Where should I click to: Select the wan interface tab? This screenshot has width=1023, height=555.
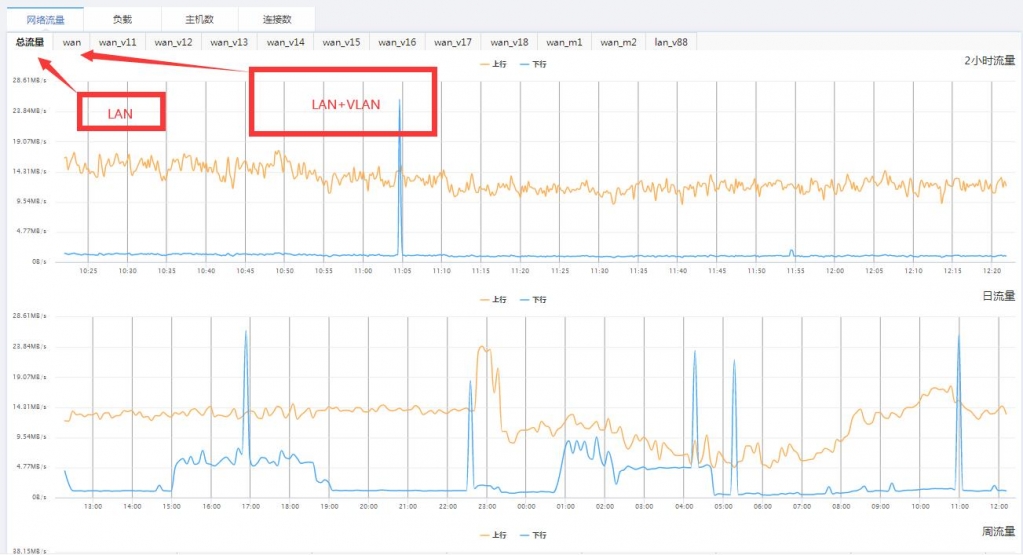pyautogui.click(x=72, y=42)
